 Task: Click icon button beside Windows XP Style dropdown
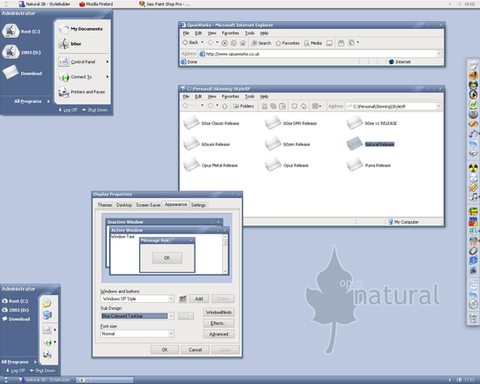point(182,299)
